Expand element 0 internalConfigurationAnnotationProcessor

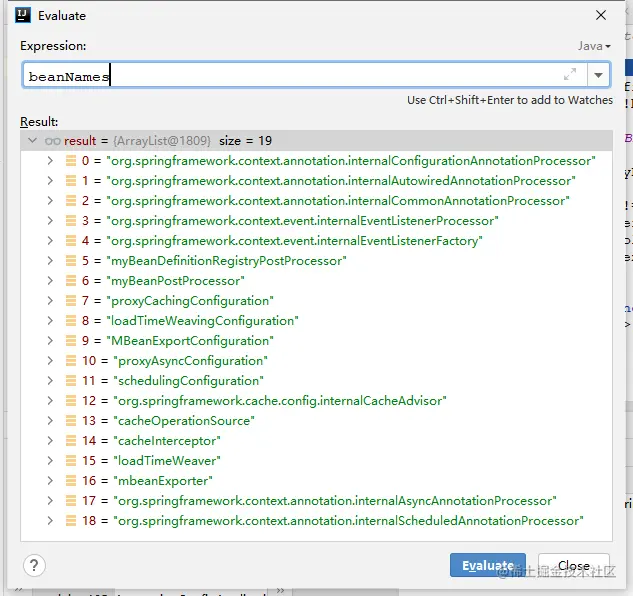[50, 161]
